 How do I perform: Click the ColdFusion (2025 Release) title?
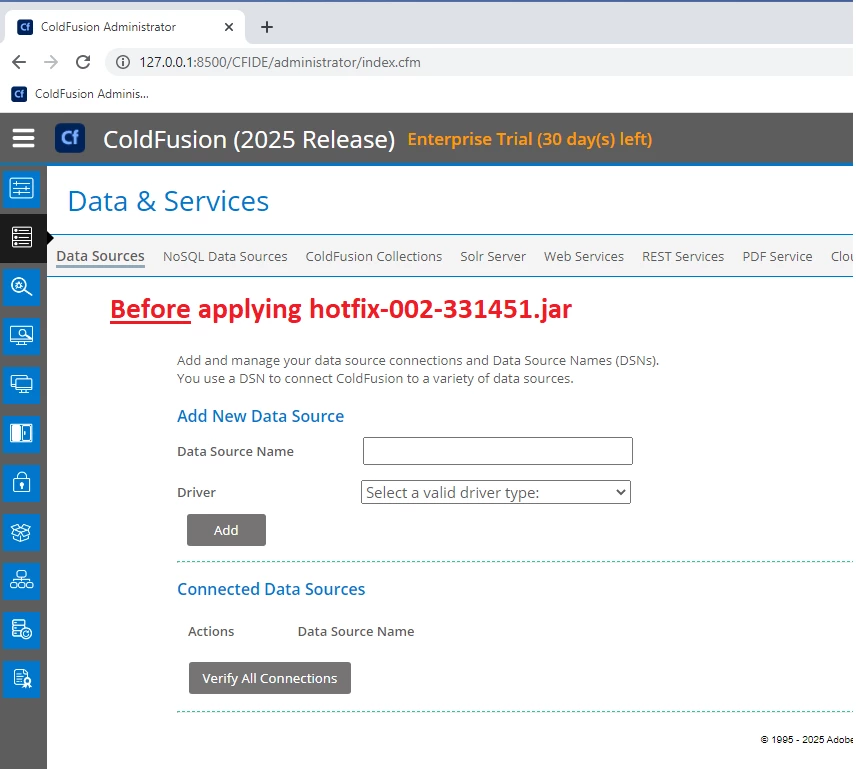pos(249,139)
